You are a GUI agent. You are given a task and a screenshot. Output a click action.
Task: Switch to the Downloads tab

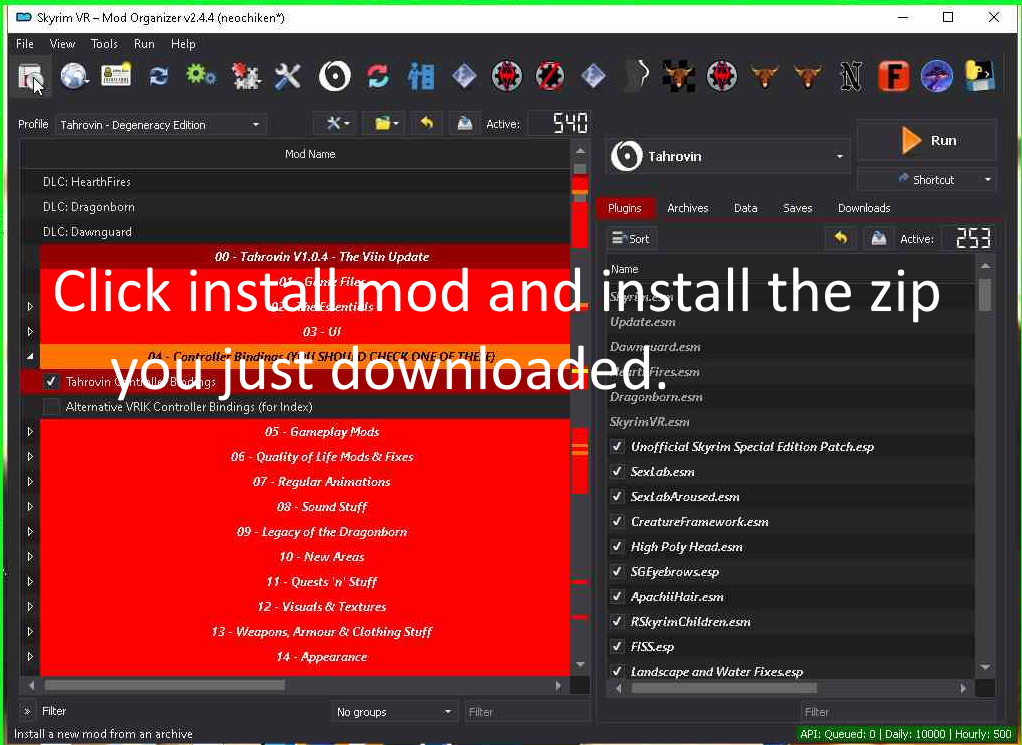coord(864,208)
